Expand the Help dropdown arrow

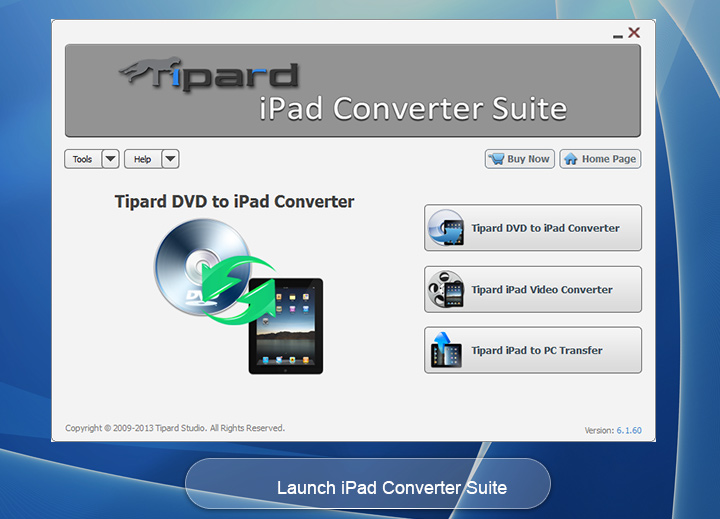click(x=170, y=159)
